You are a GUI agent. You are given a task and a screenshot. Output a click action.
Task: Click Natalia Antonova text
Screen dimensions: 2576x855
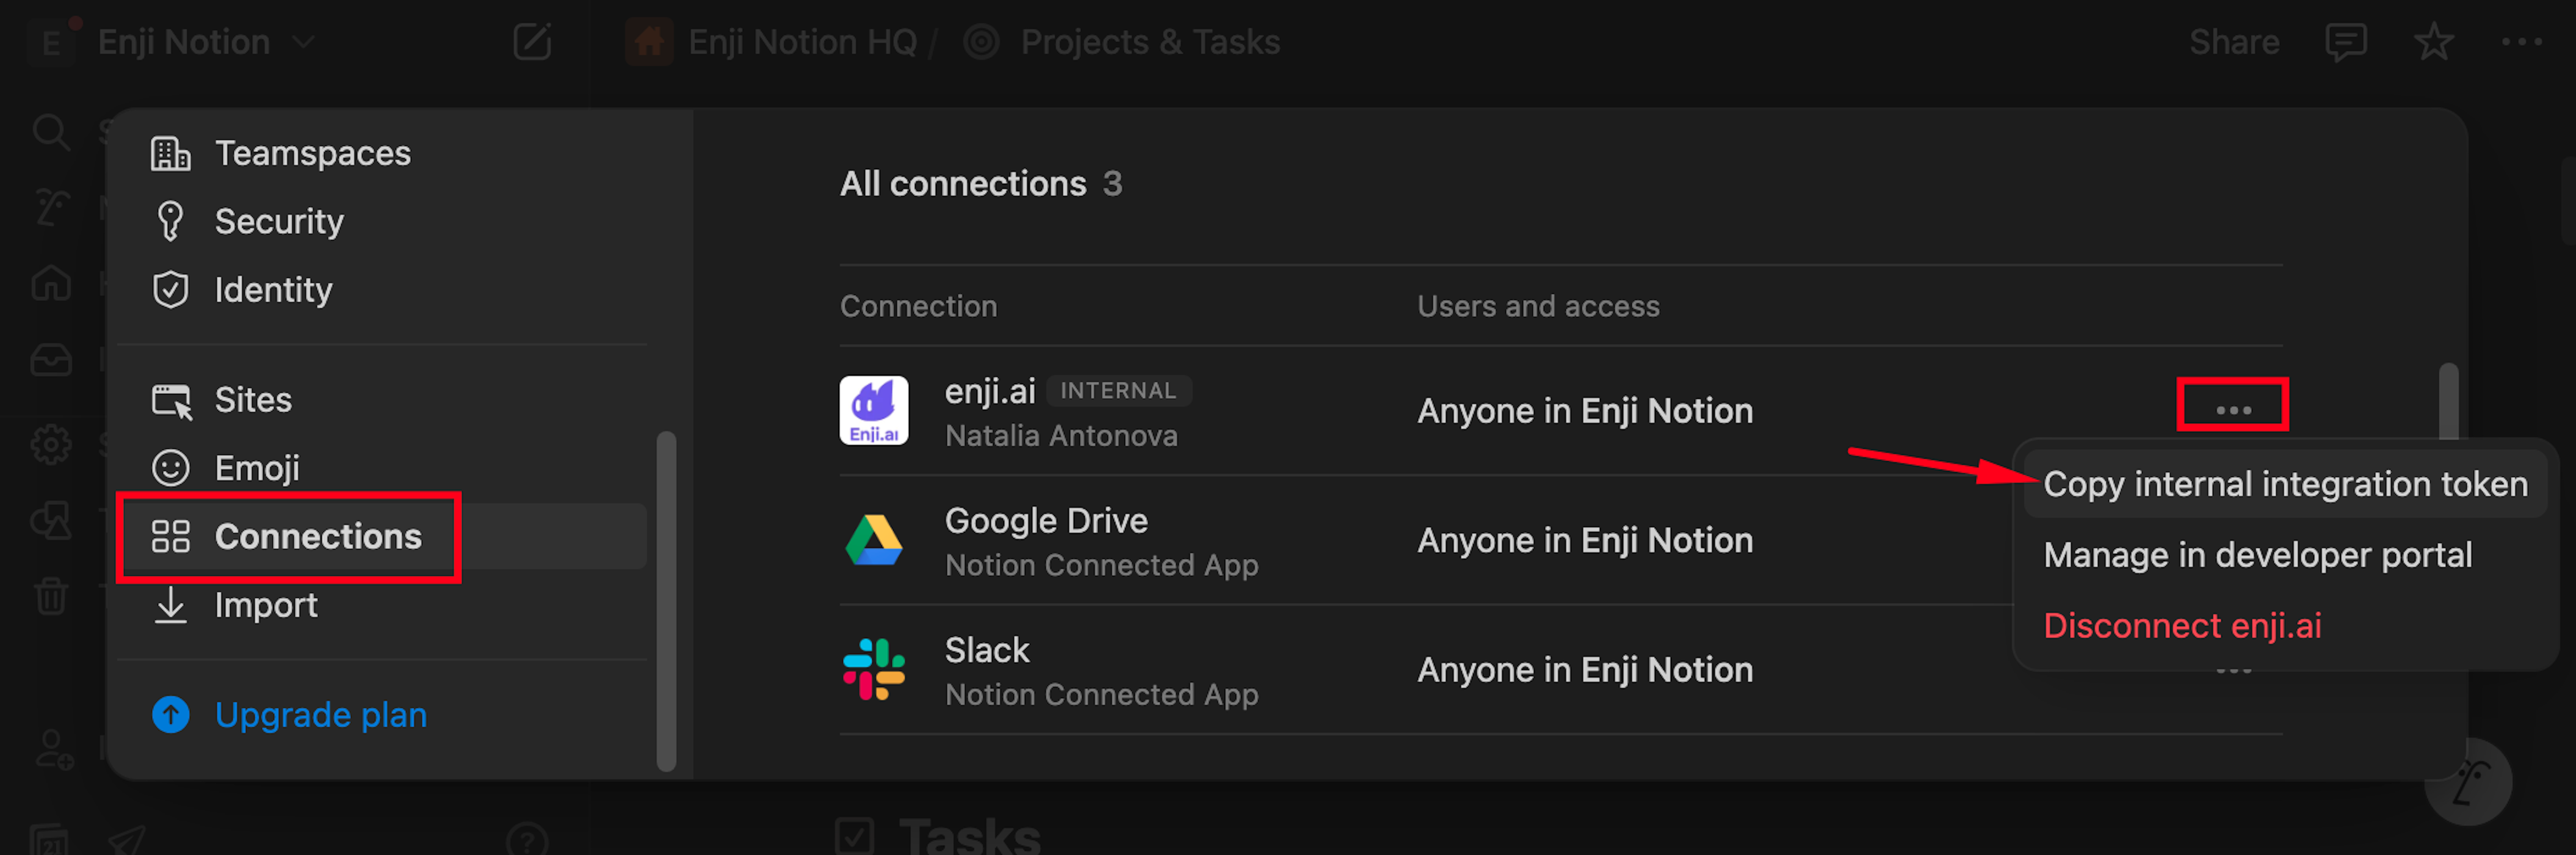pos(1061,436)
